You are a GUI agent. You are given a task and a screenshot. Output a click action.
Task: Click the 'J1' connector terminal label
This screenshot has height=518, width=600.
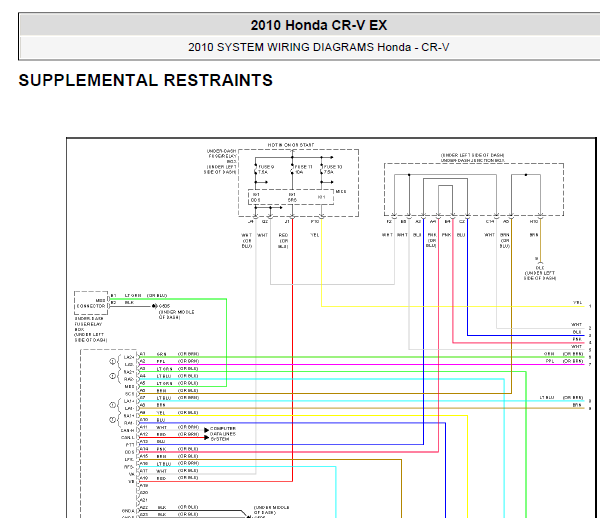(x=287, y=222)
